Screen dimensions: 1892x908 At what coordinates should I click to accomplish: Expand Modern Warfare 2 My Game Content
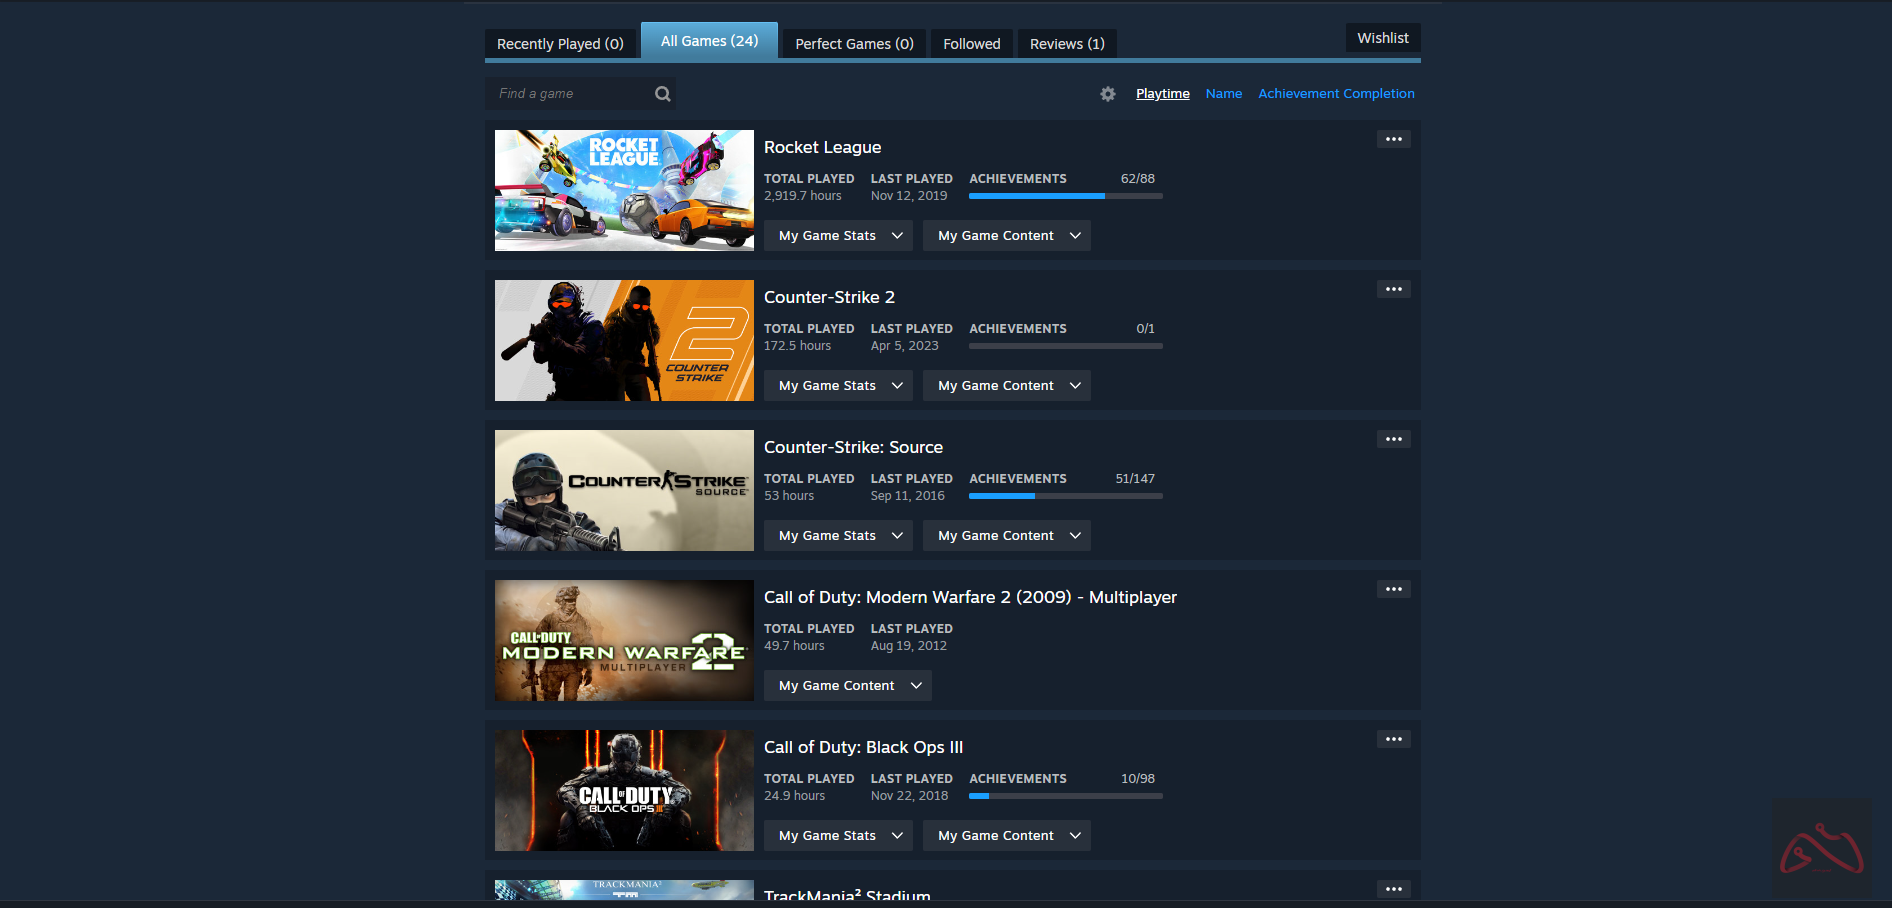click(x=847, y=686)
